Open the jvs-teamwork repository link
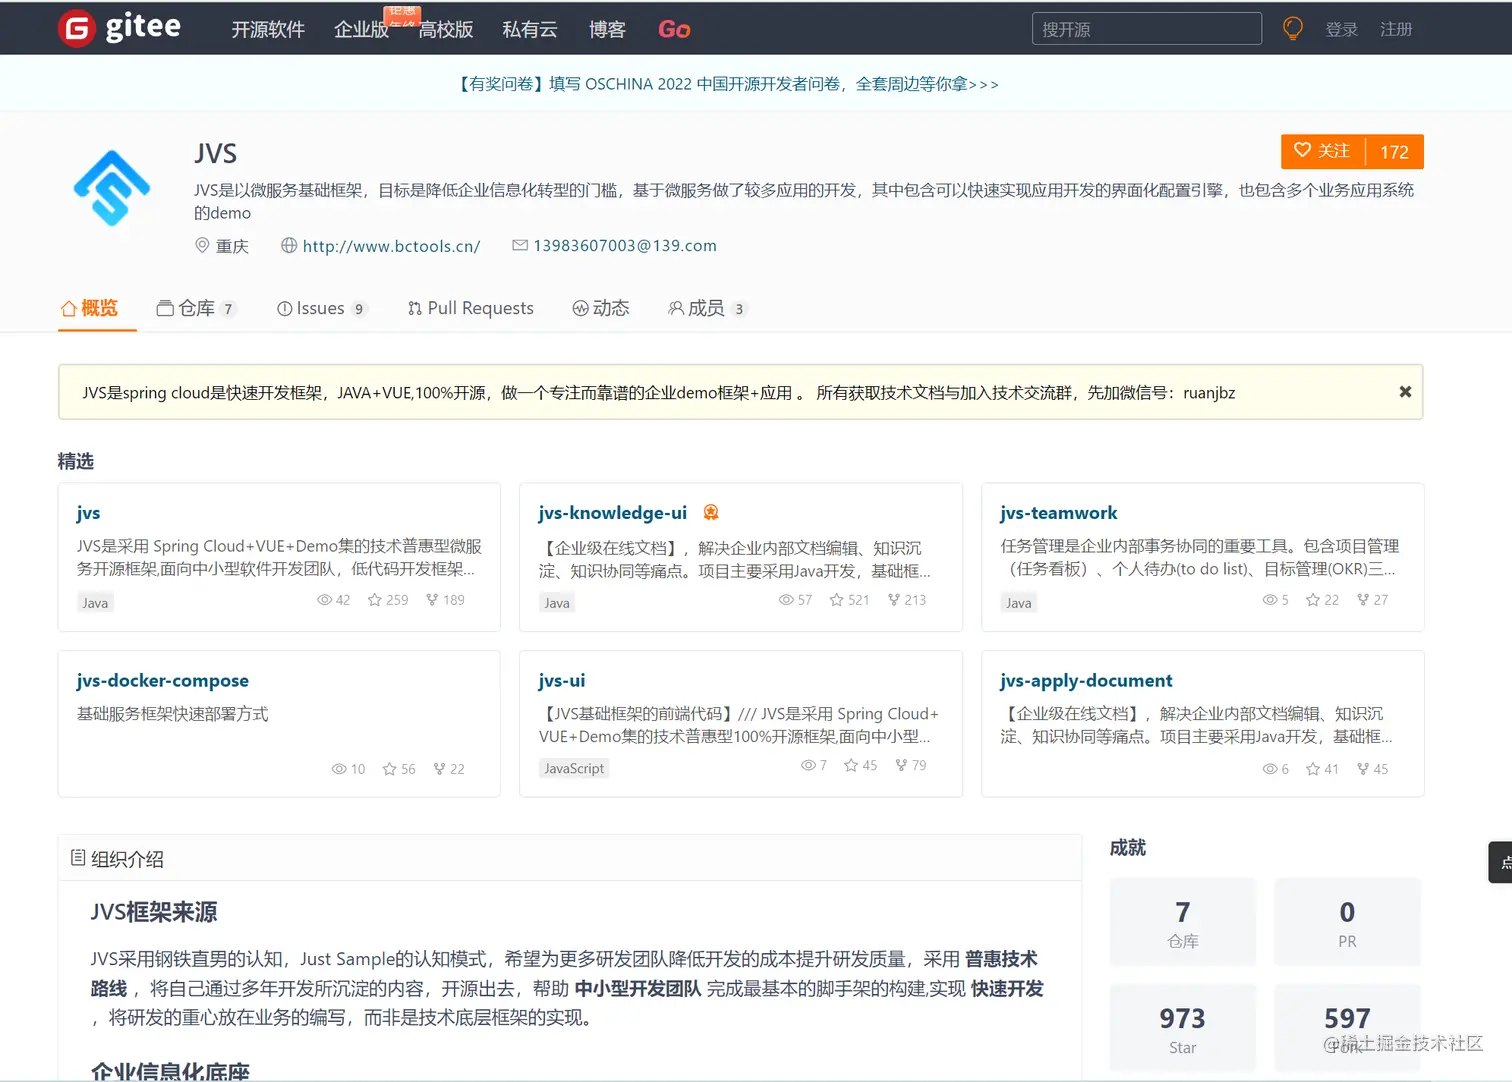1512x1082 pixels. (x=1058, y=512)
